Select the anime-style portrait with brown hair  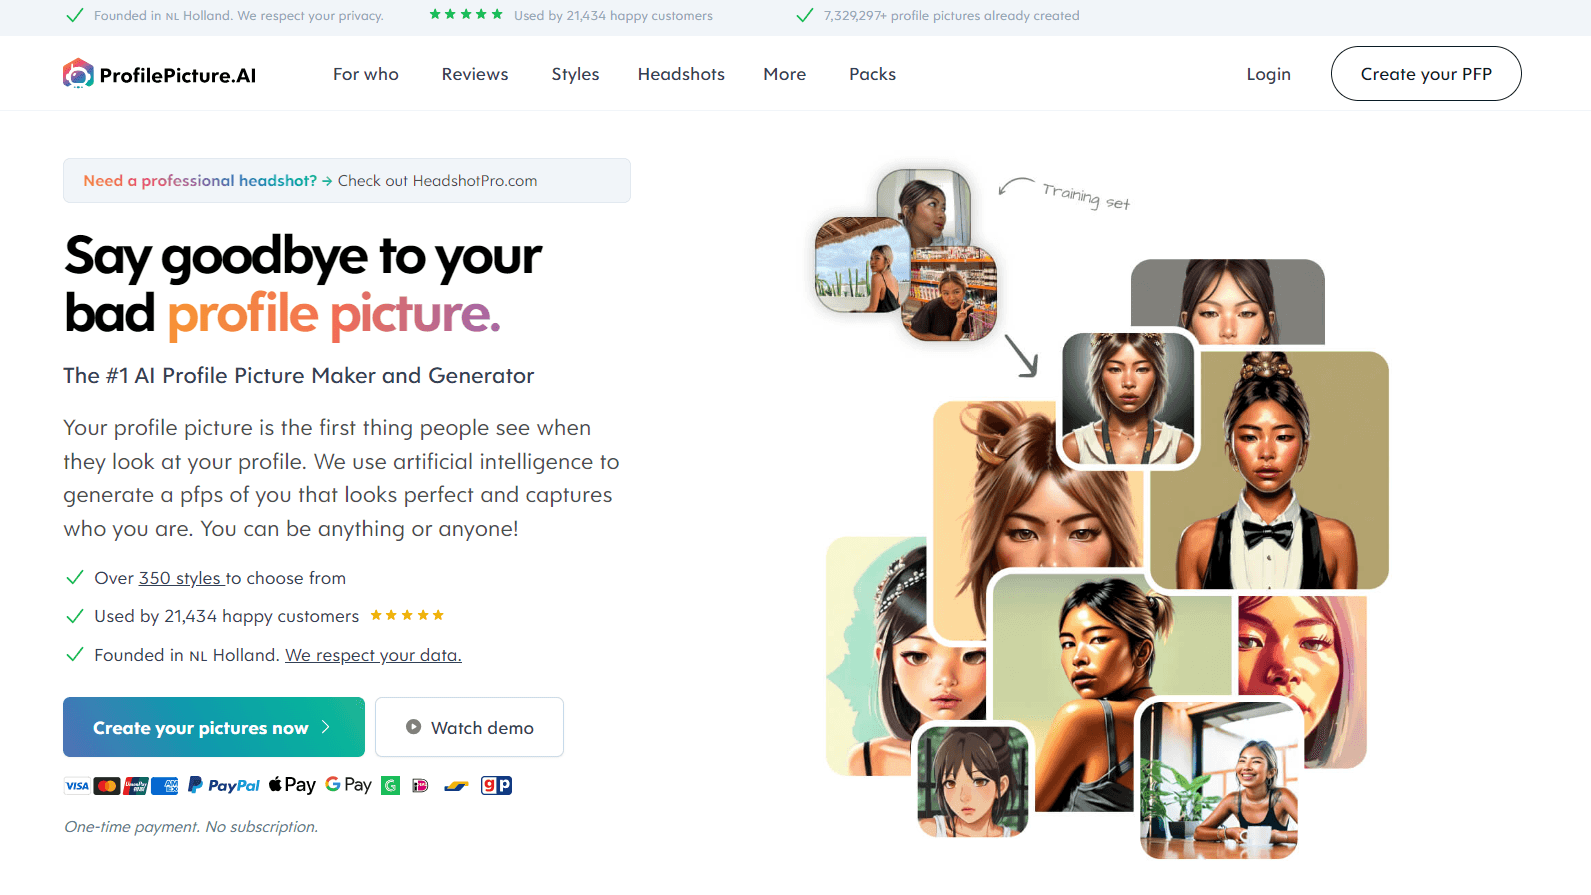point(973,782)
